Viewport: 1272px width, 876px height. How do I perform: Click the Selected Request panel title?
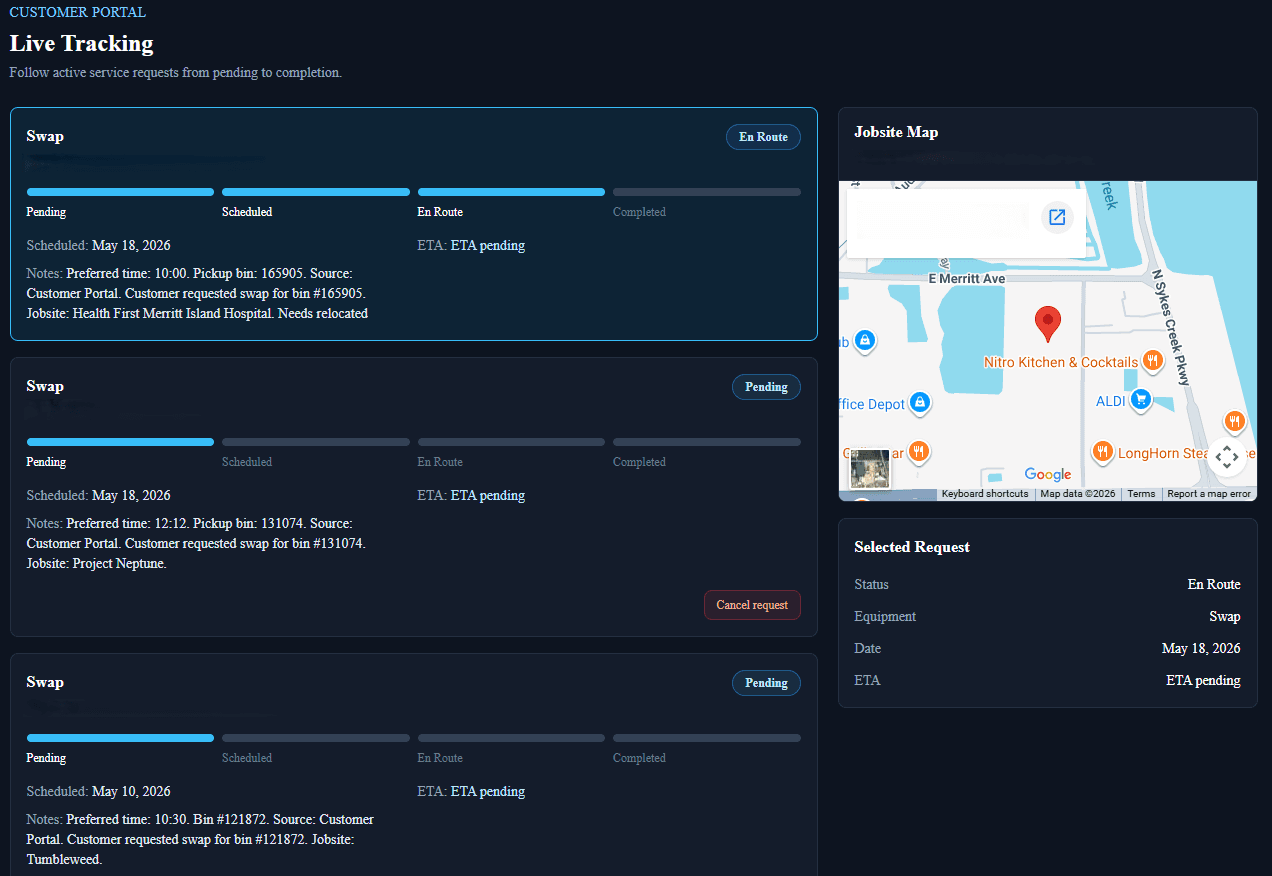(912, 547)
